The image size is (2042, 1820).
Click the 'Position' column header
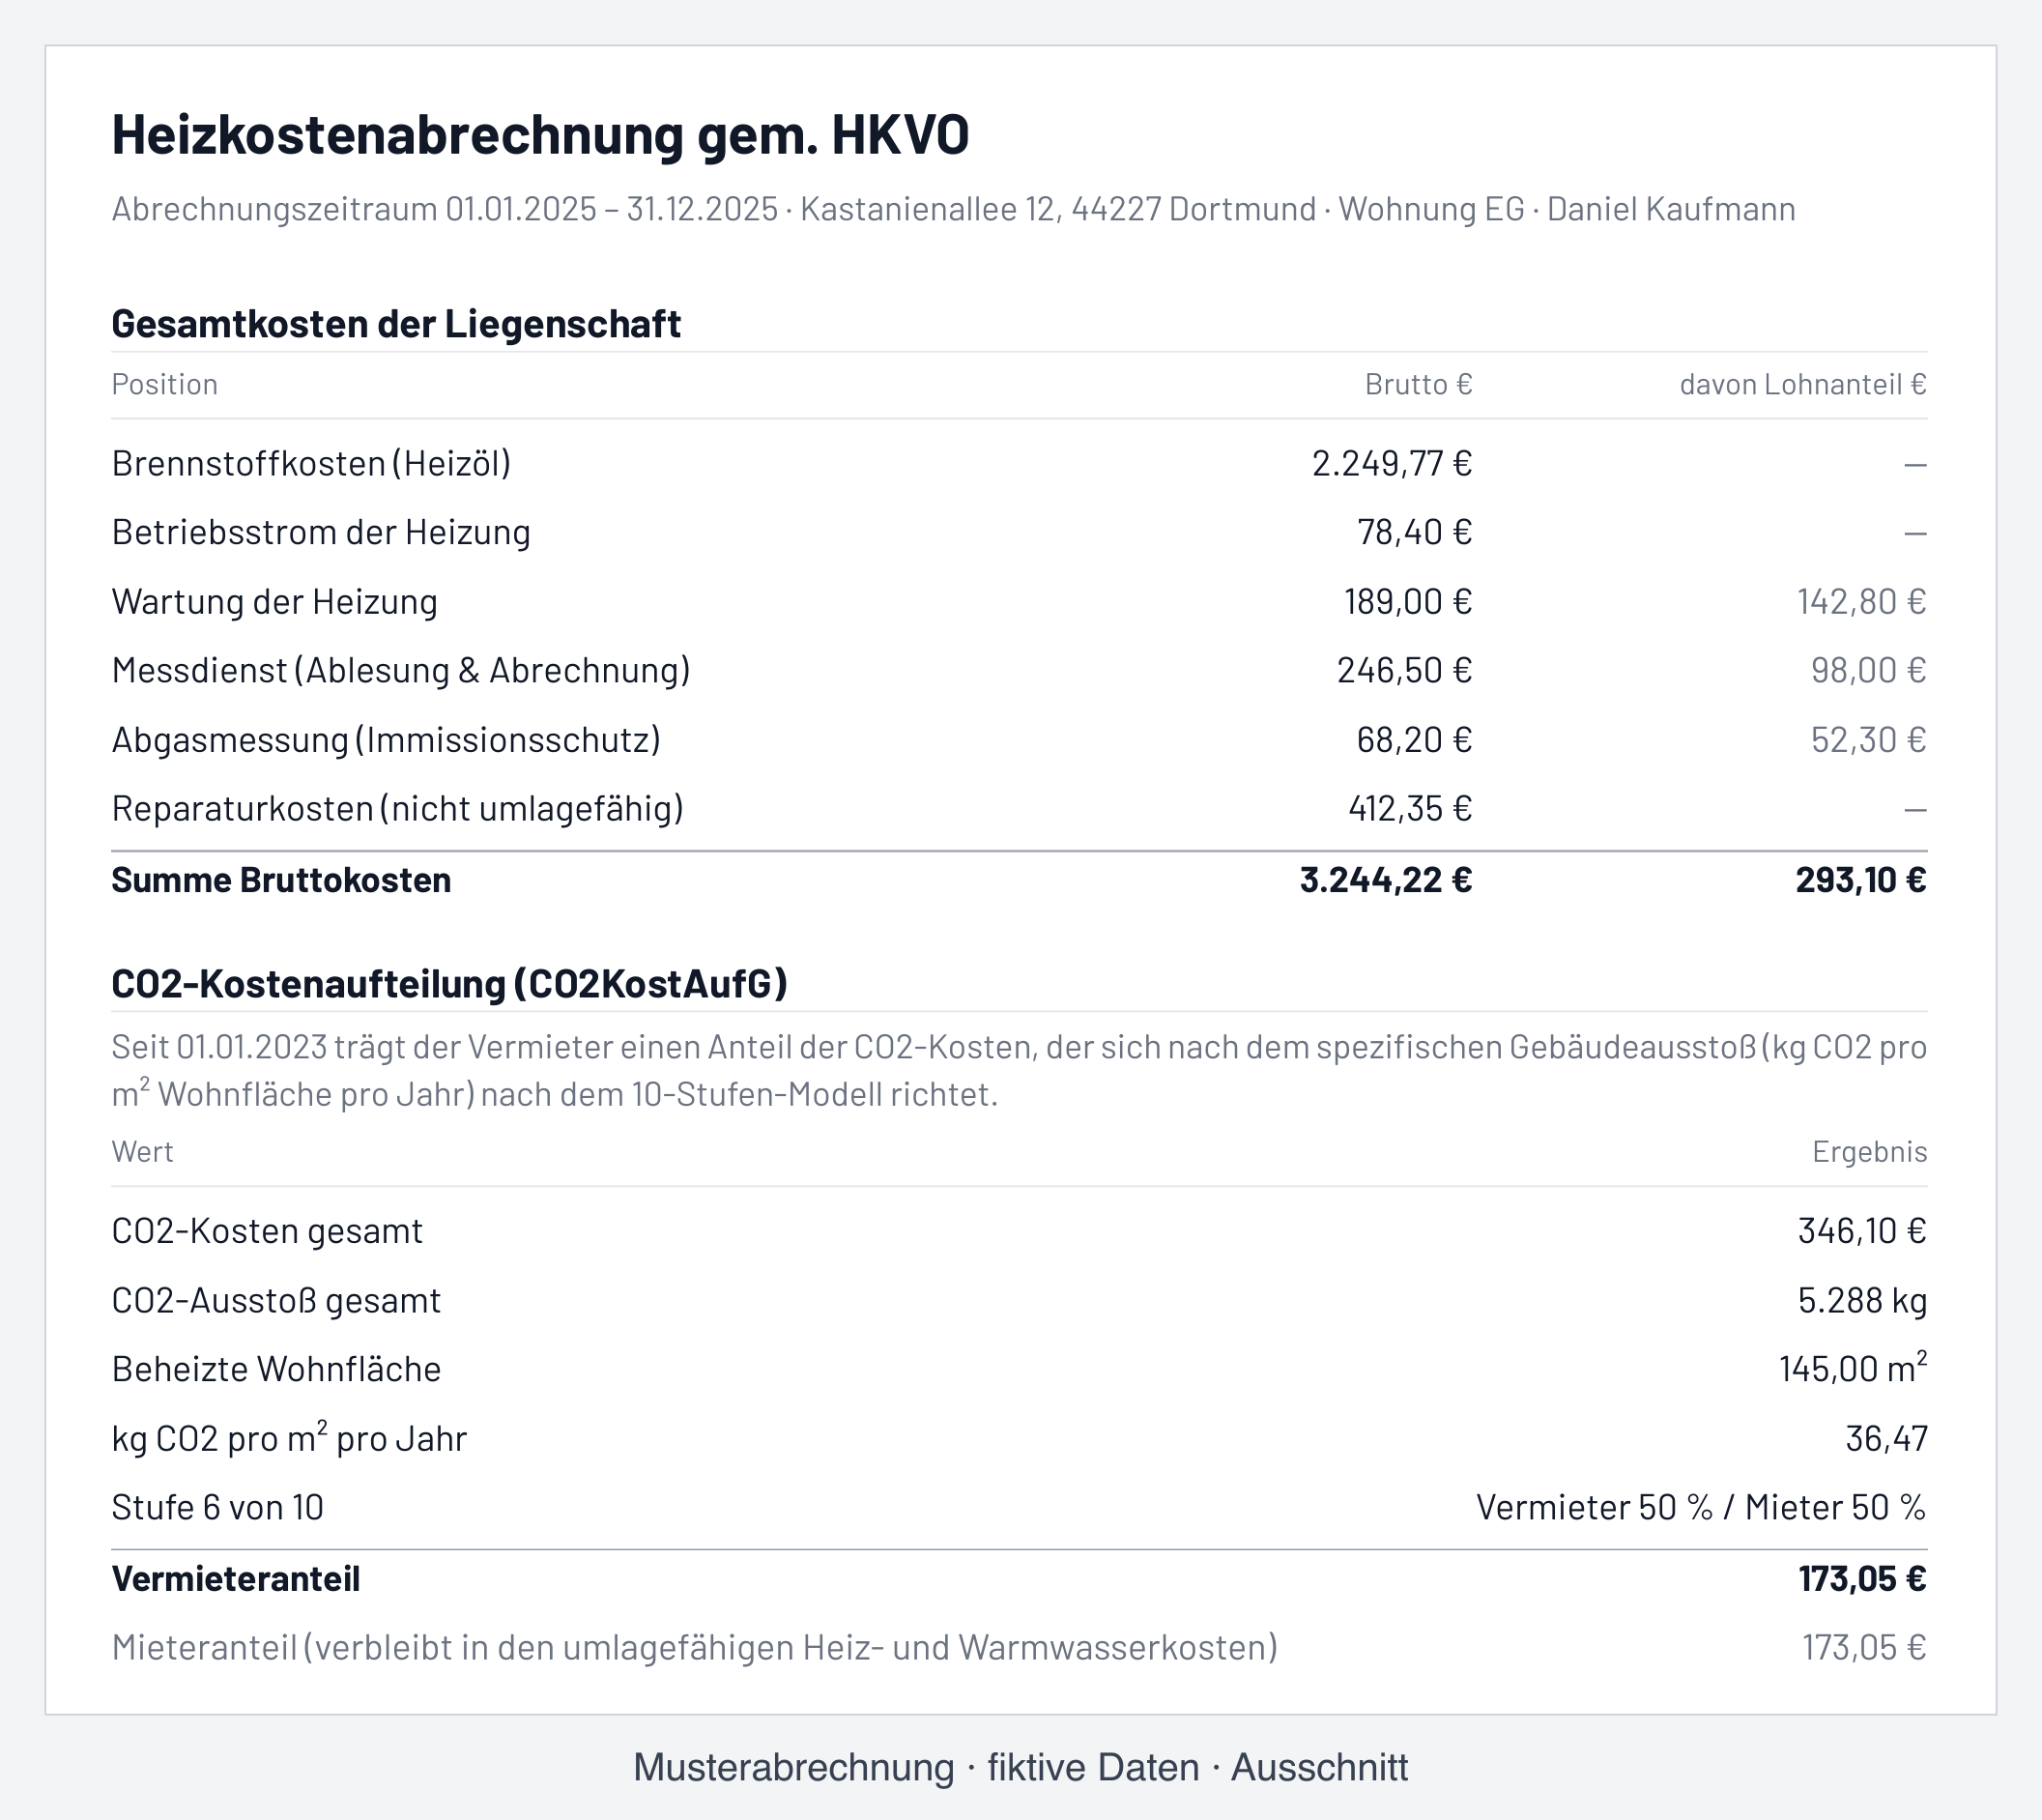[164, 385]
